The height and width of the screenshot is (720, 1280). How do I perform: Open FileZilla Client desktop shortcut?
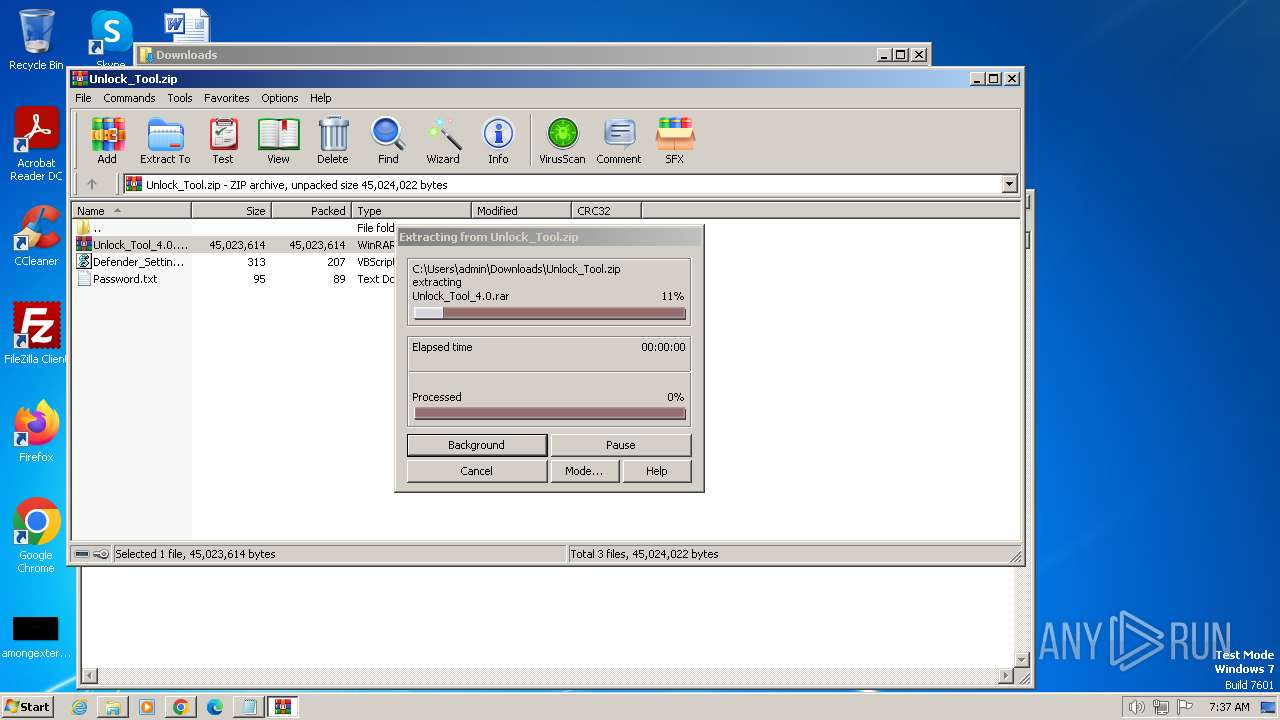pos(36,334)
